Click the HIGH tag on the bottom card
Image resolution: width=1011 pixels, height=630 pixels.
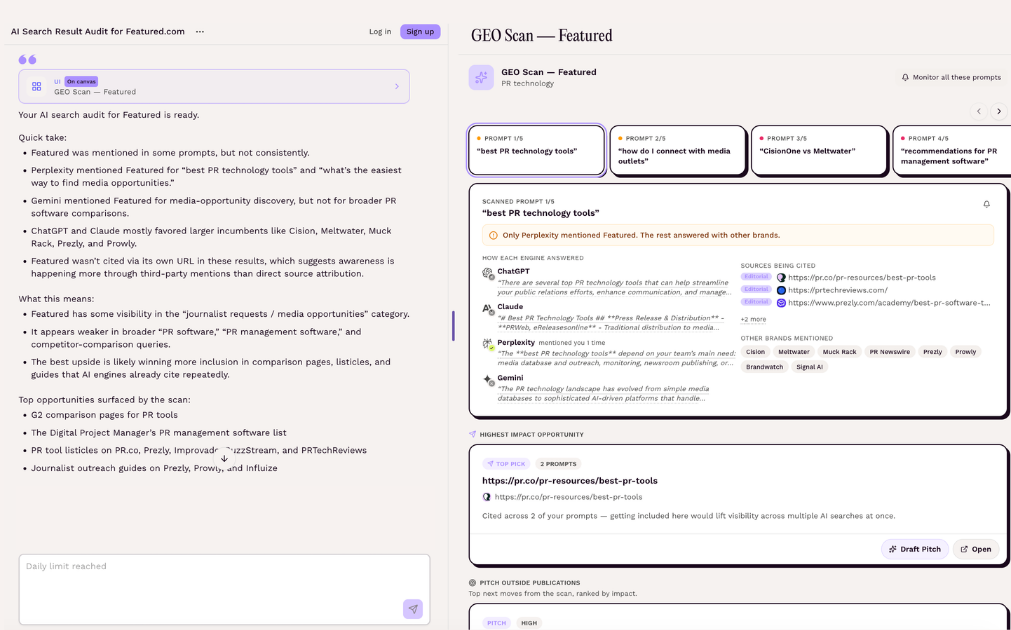pos(529,623)
